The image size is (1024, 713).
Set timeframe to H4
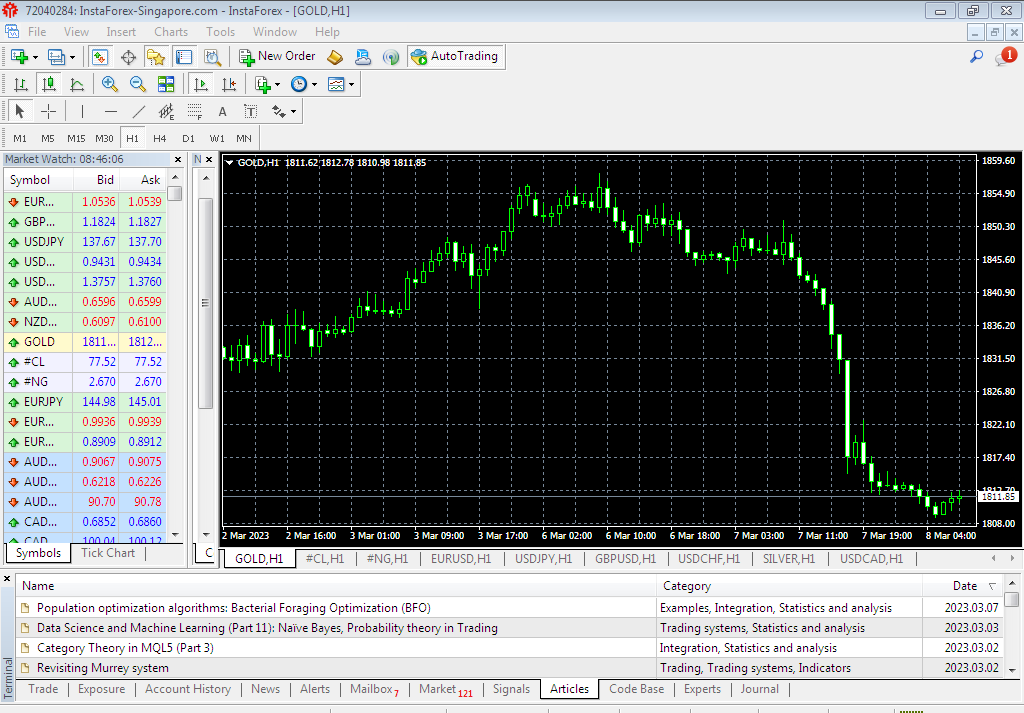(x=159, y=138)
